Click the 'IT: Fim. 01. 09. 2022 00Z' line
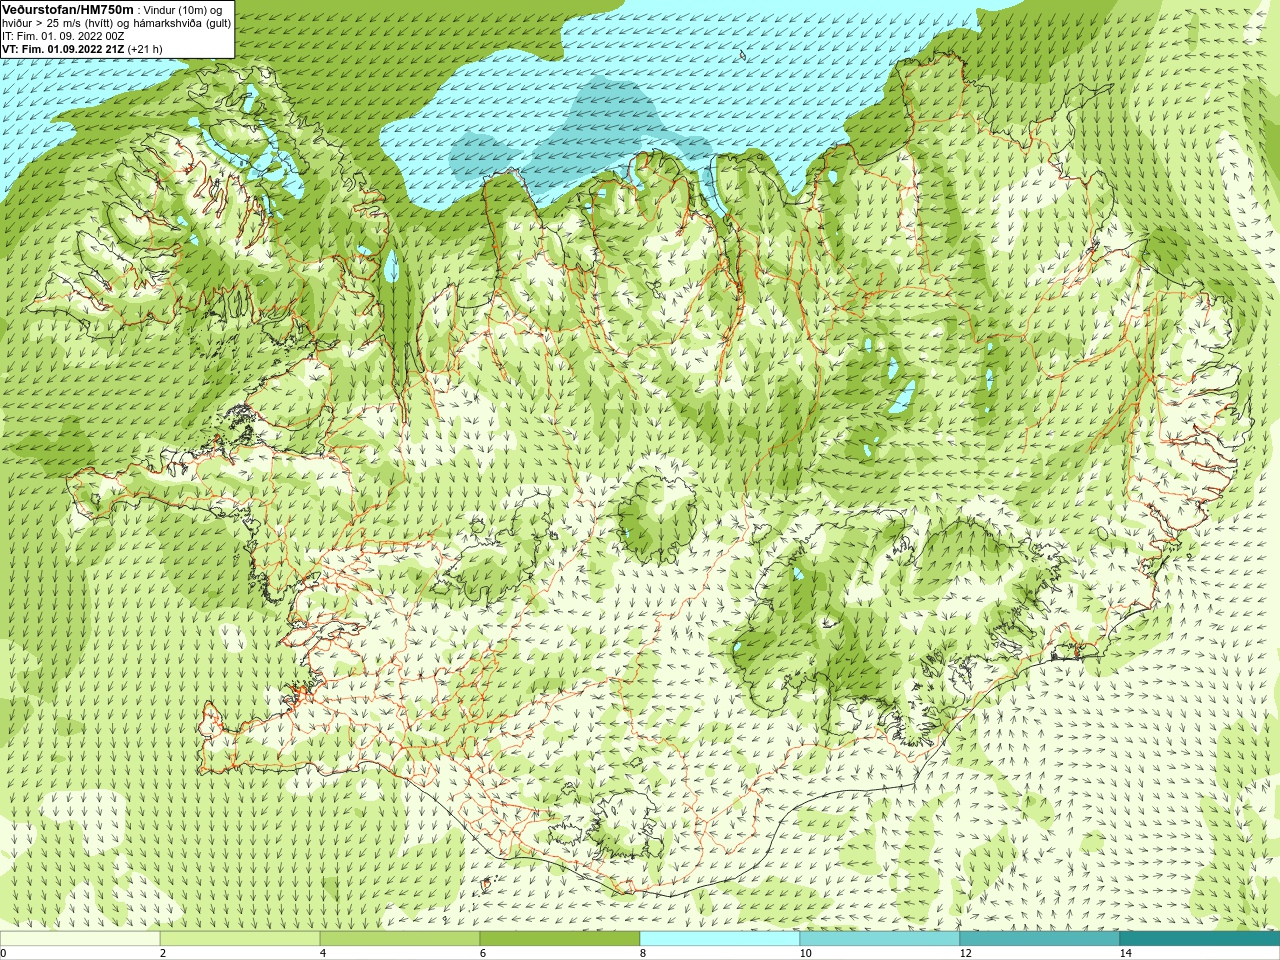Screen dimensions: 1280x960 (63, 36)
